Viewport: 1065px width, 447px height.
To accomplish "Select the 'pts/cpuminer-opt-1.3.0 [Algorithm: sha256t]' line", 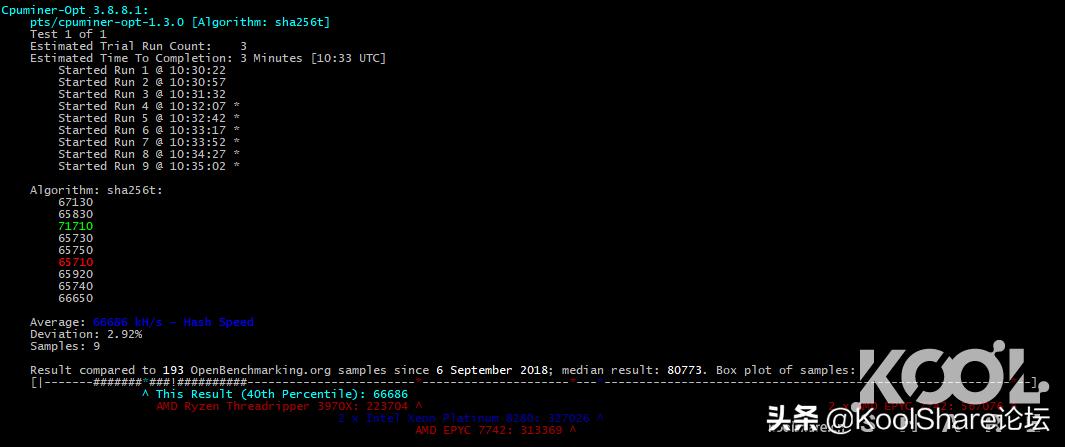I will point(180,22).
